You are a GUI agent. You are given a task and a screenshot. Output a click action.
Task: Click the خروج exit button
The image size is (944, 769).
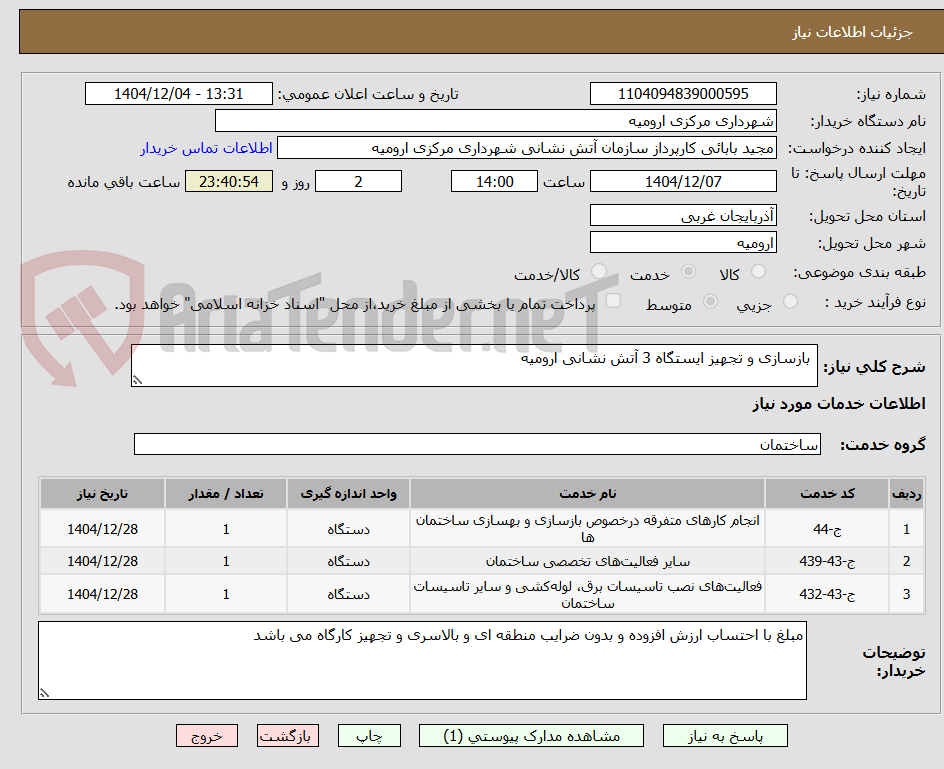pos(206,736)
